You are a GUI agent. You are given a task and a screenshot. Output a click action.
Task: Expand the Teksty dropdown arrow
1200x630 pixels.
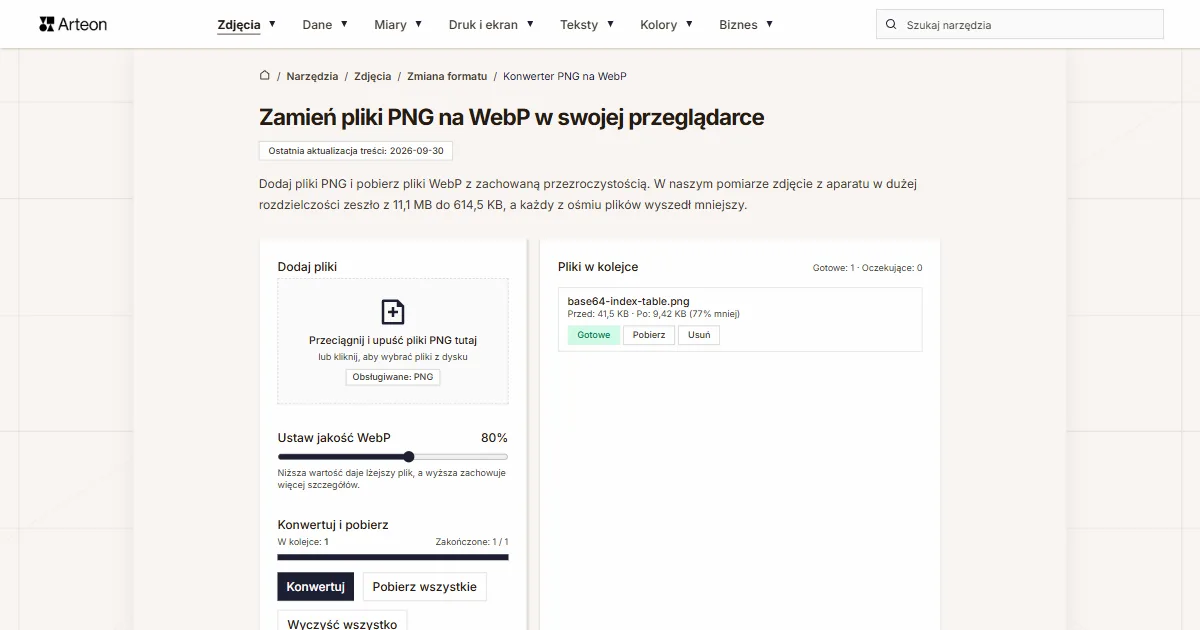pyautogui.click(x=610, y=24)
